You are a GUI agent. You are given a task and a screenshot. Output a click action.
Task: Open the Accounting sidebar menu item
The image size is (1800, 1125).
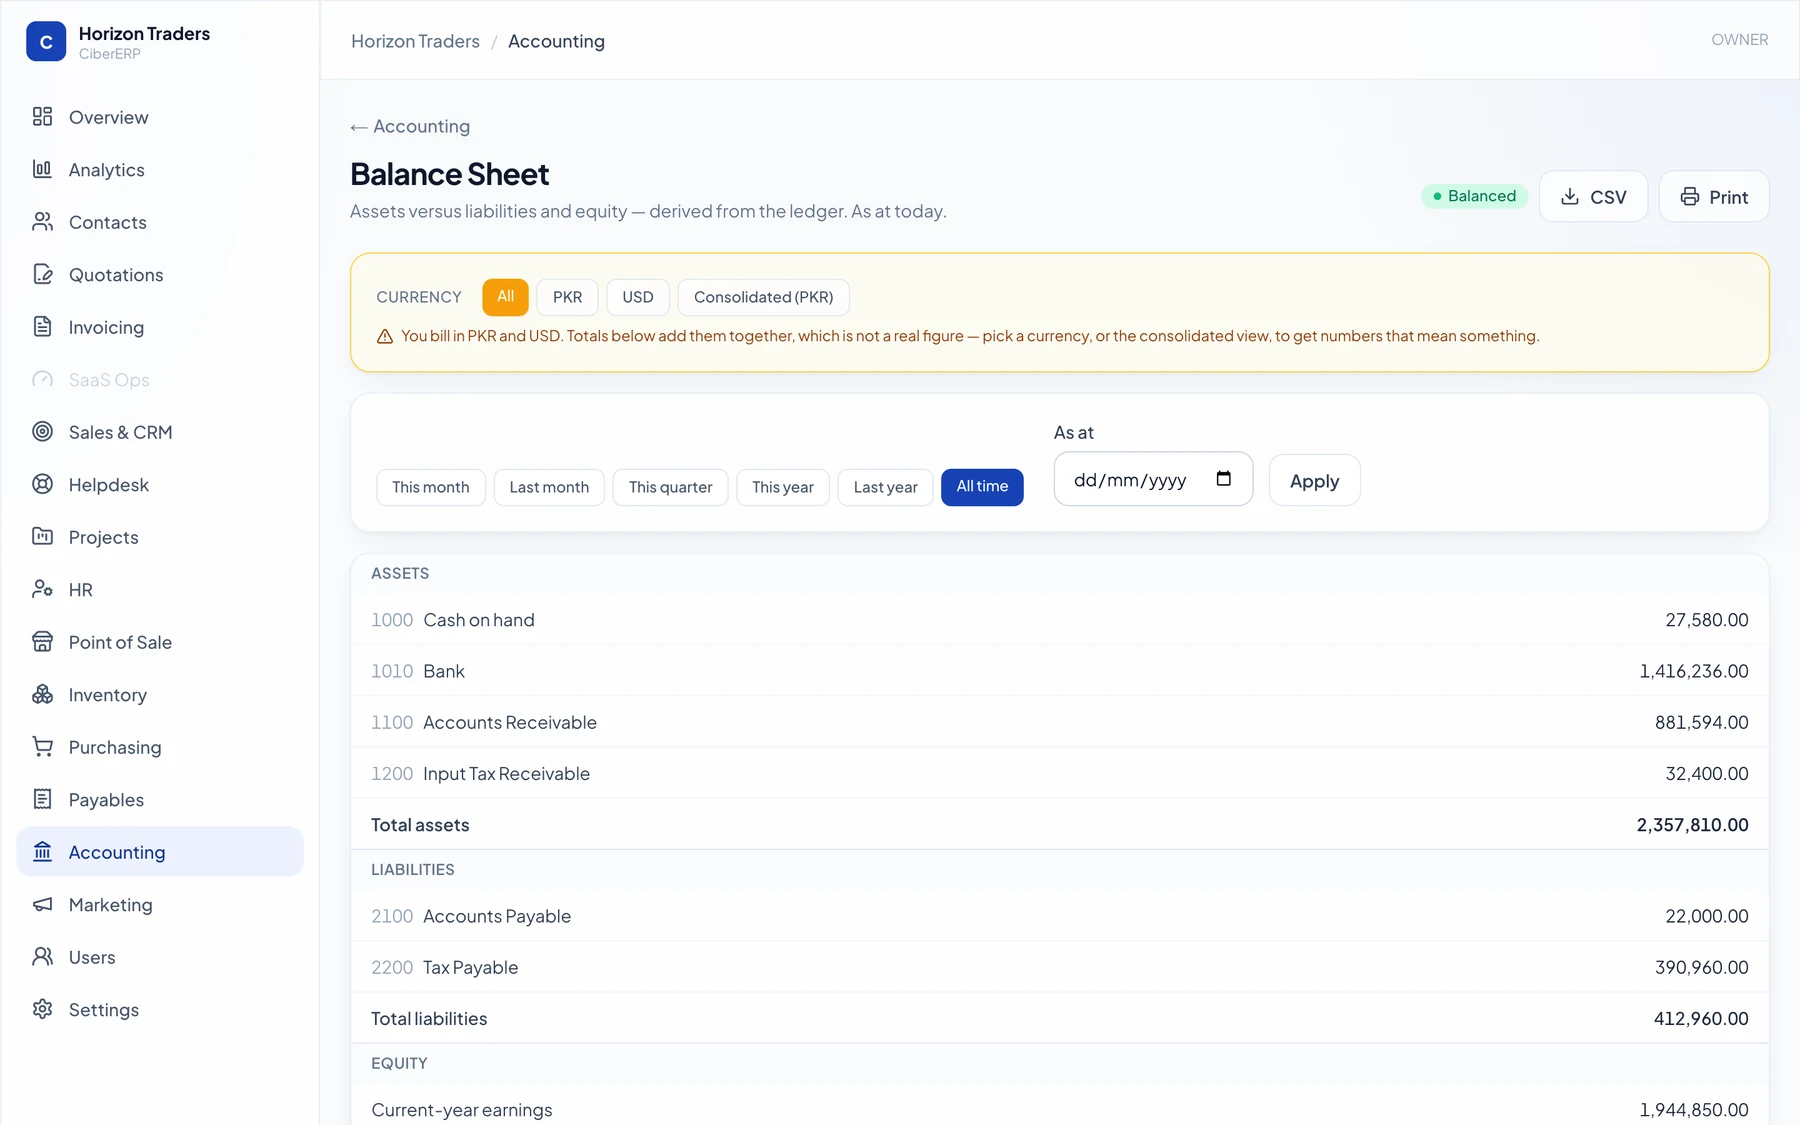coord(160,852)
